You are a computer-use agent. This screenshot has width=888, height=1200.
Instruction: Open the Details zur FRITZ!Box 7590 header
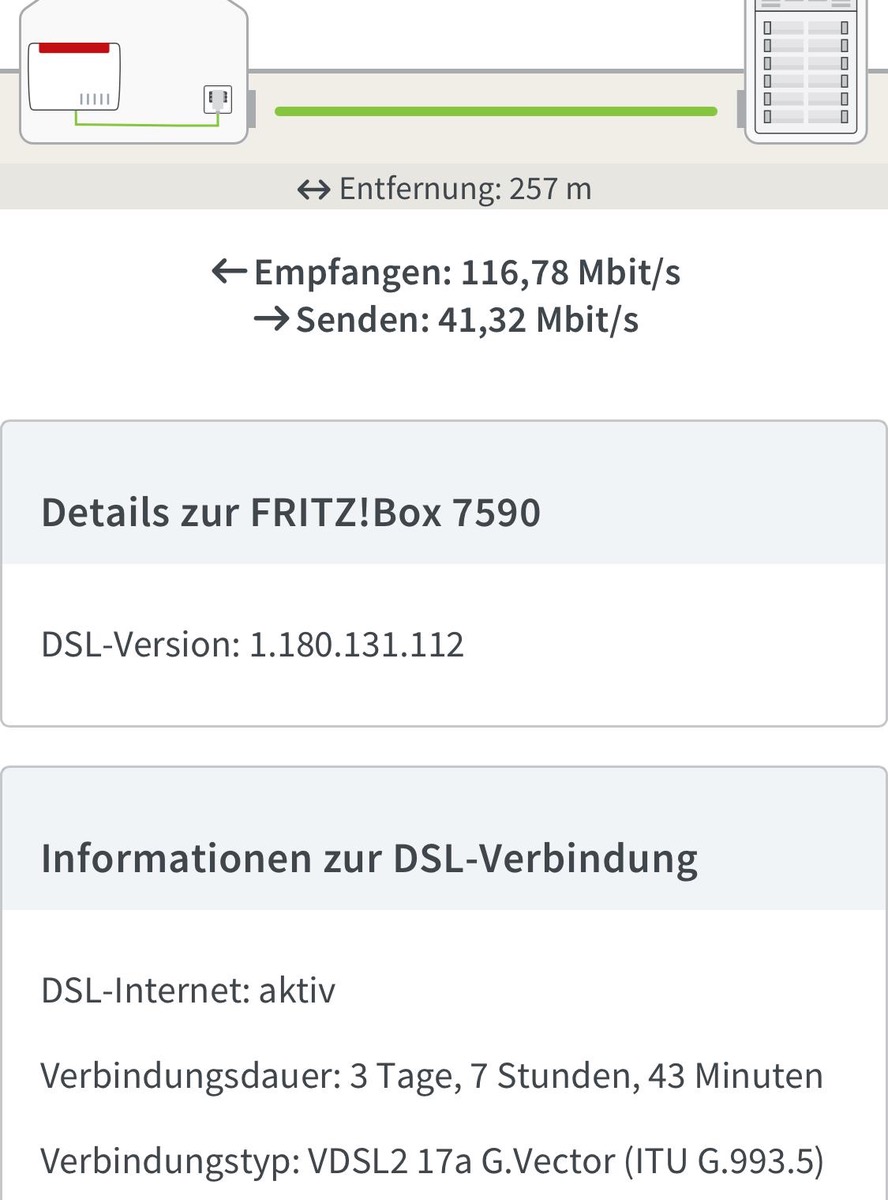click(291, 512)
